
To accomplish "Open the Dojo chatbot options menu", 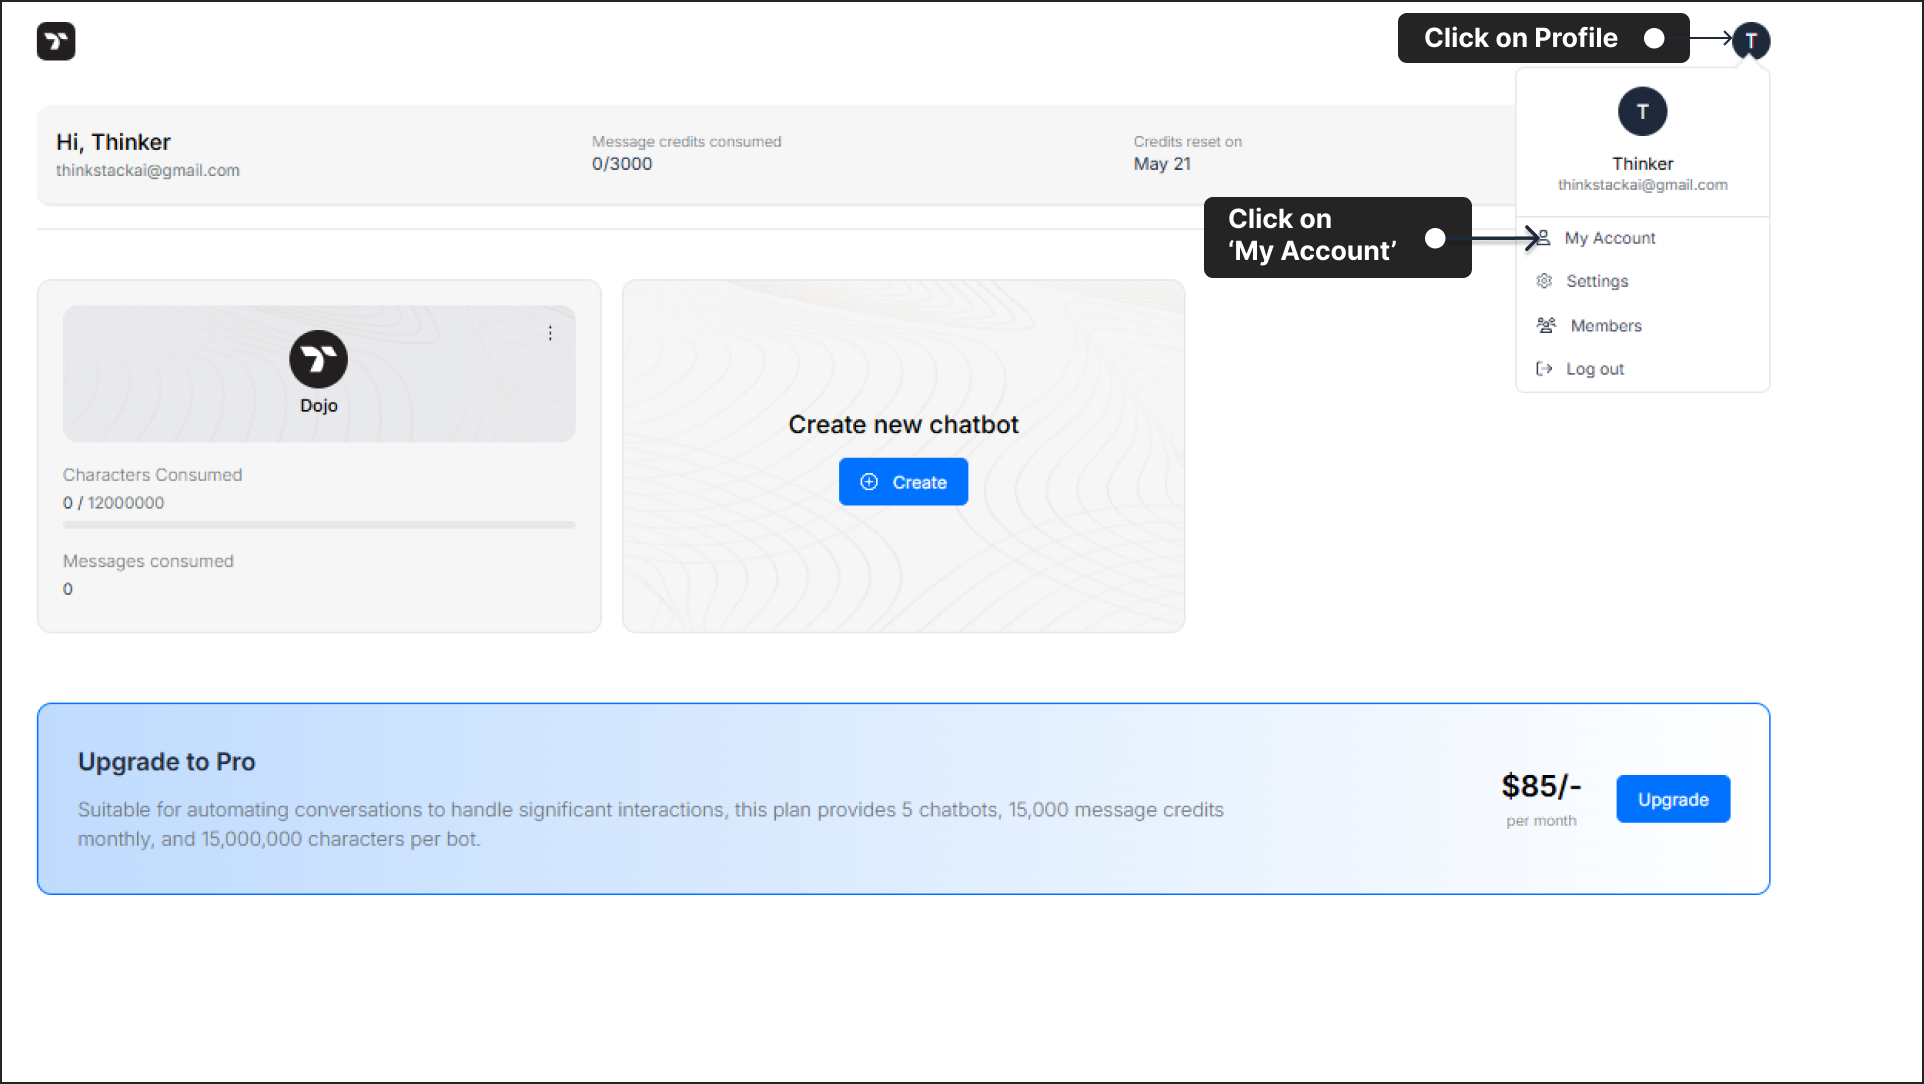I will [550, 333].
